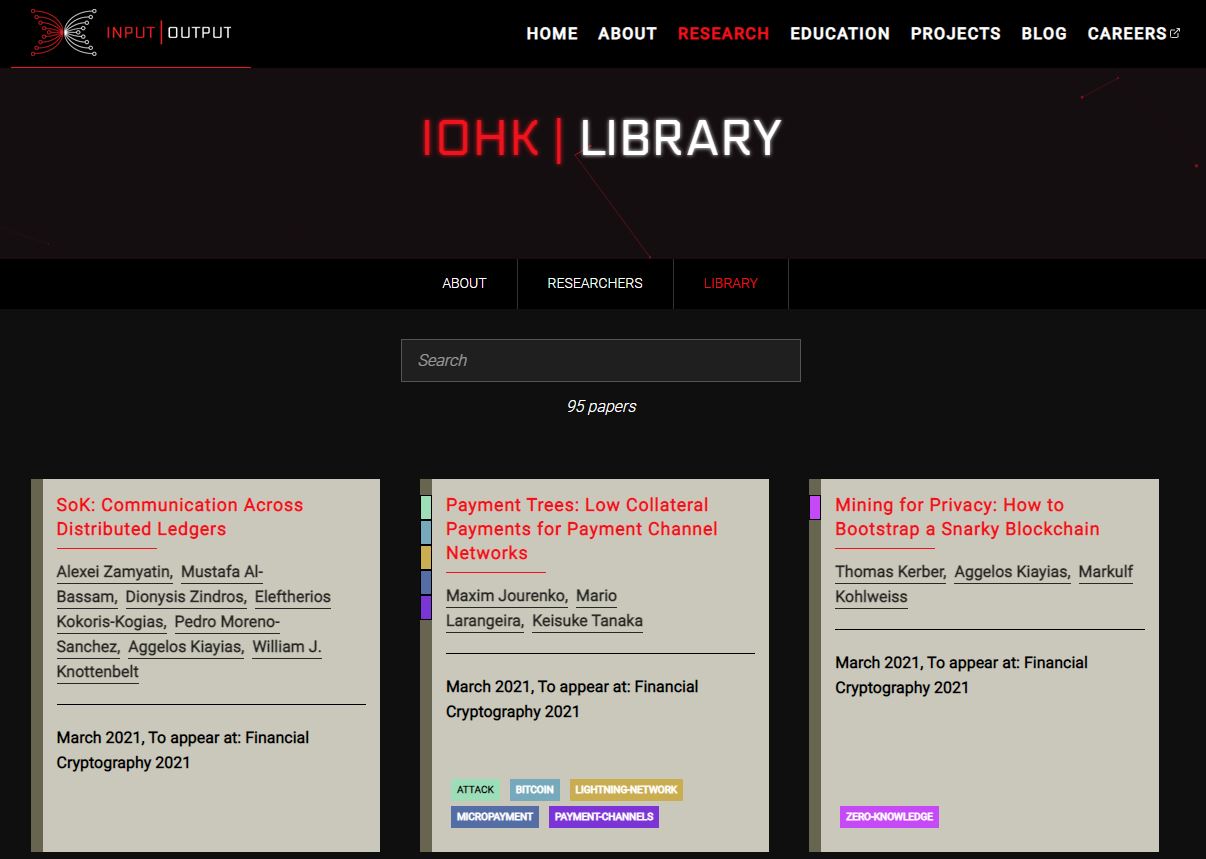
Task: Click the purple swatch on Payment Trees card
Action: pyautogui.click(x=426, y=607)
